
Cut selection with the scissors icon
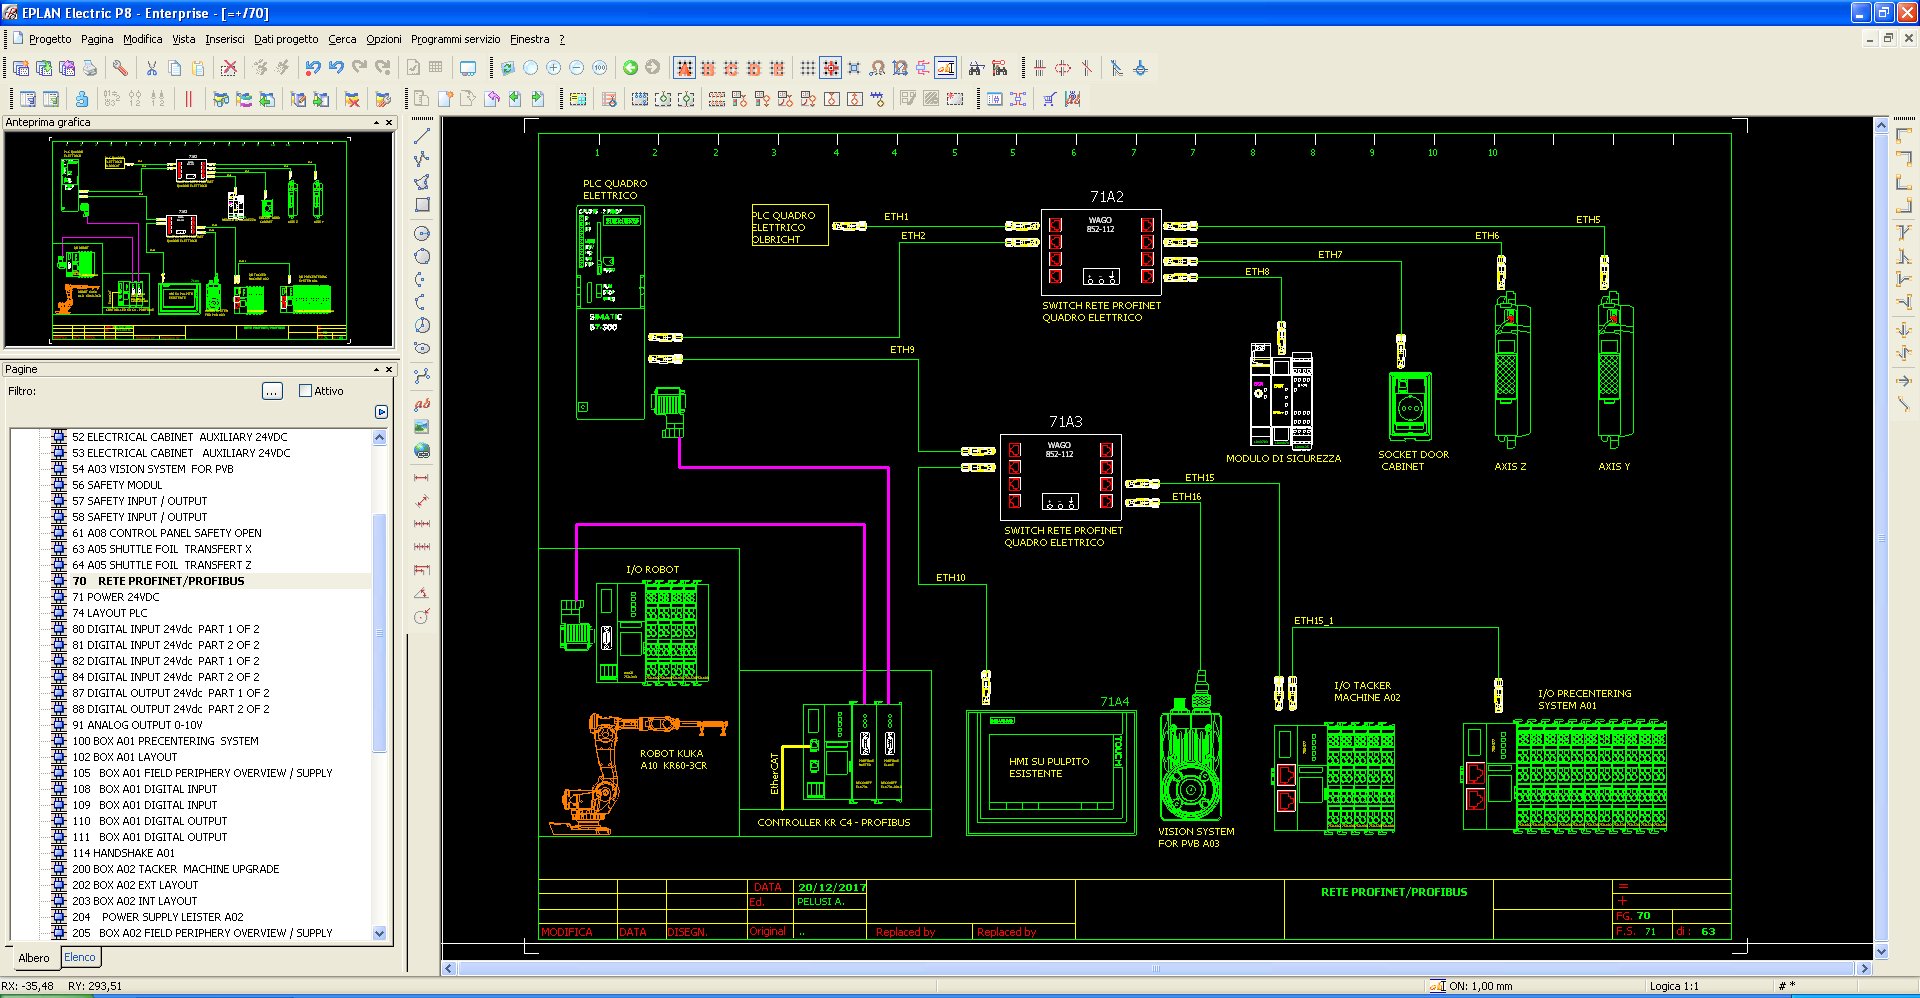(x=152, y=68)
